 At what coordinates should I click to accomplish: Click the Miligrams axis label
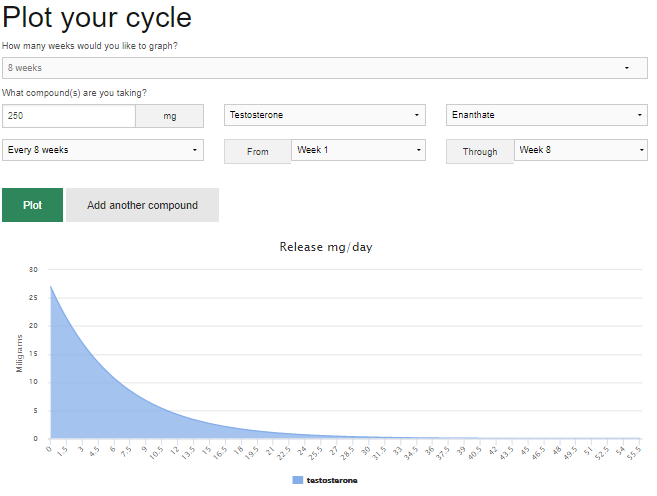[19, 354]
